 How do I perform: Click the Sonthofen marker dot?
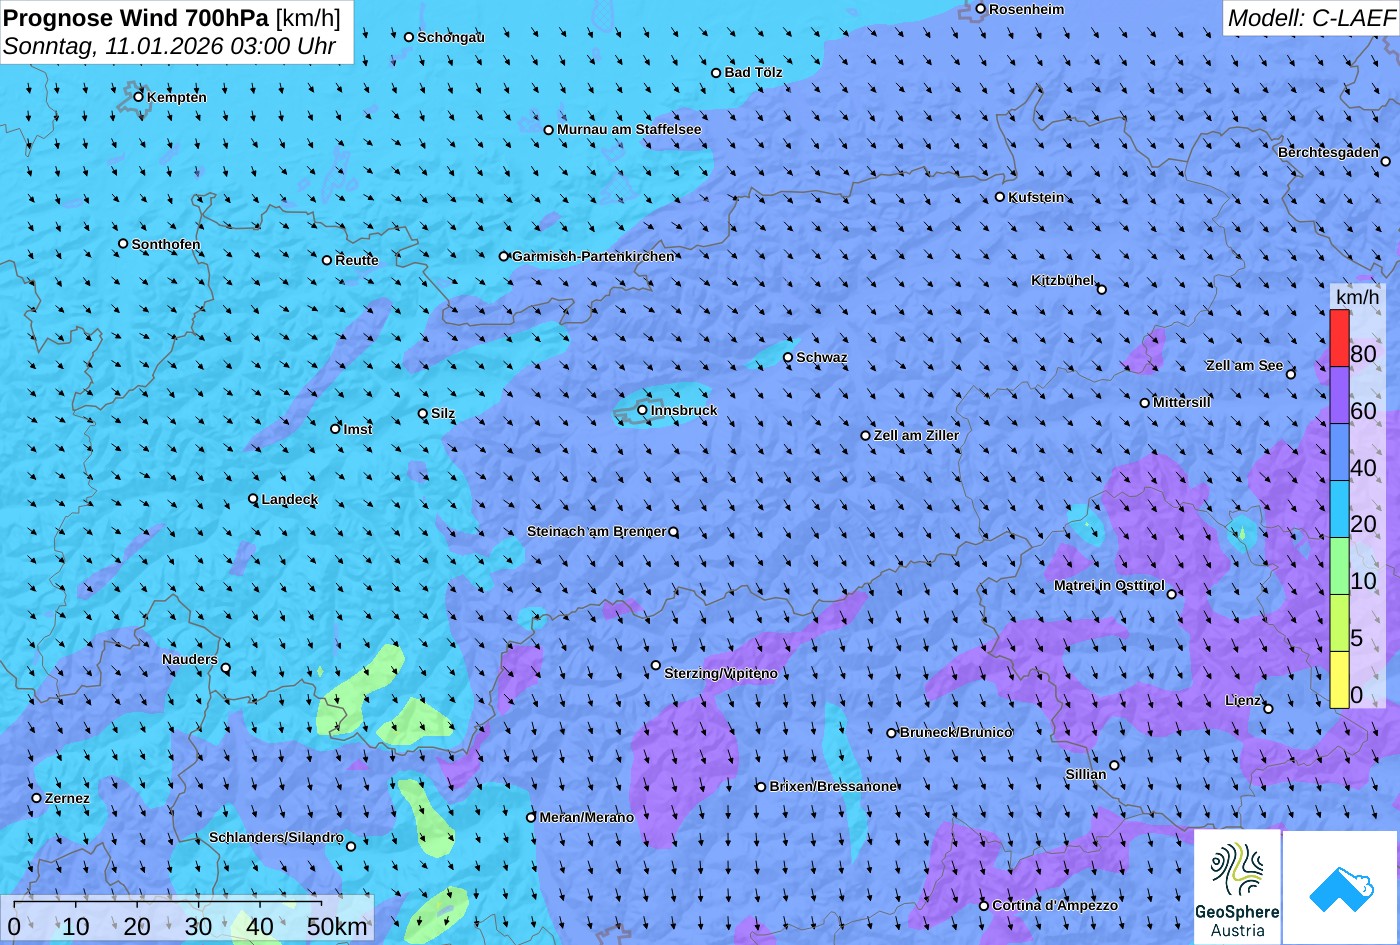[124, 244]
